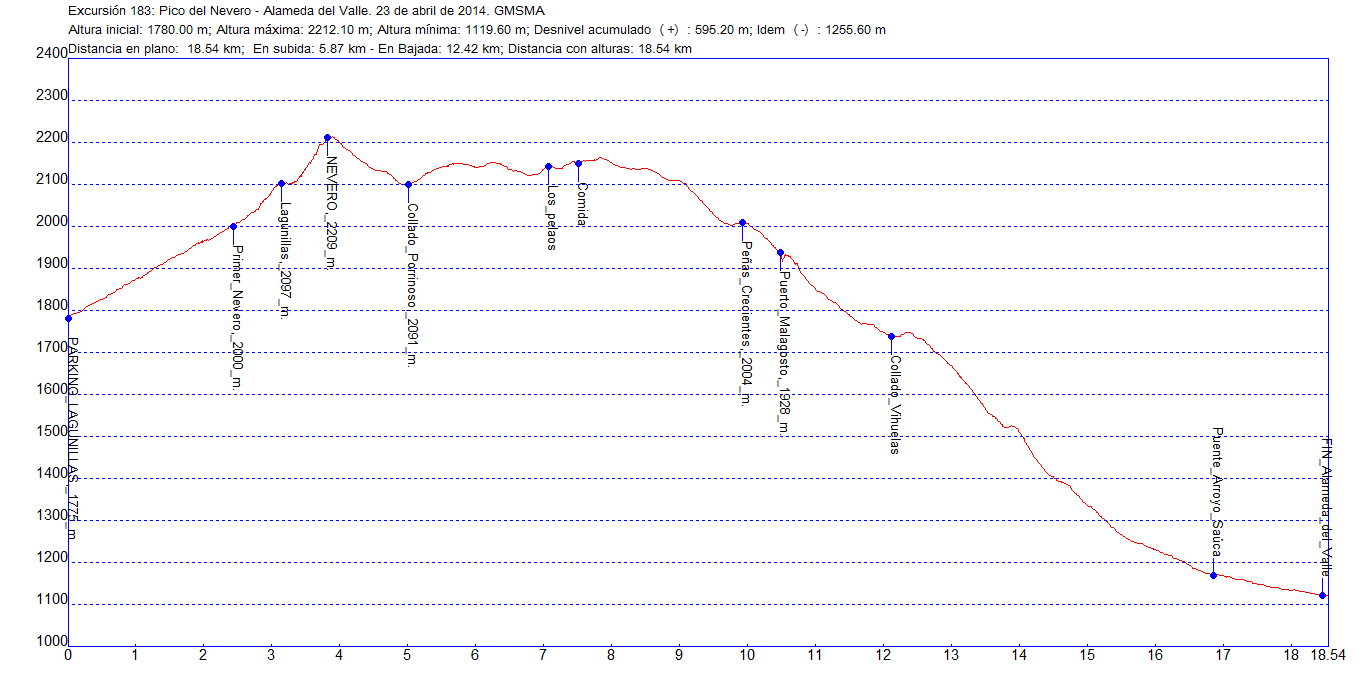1362x679 pixels.
Task: Click the rotated label 'Puente_Arroyo_Saúca'
Action: (1217, 492)
